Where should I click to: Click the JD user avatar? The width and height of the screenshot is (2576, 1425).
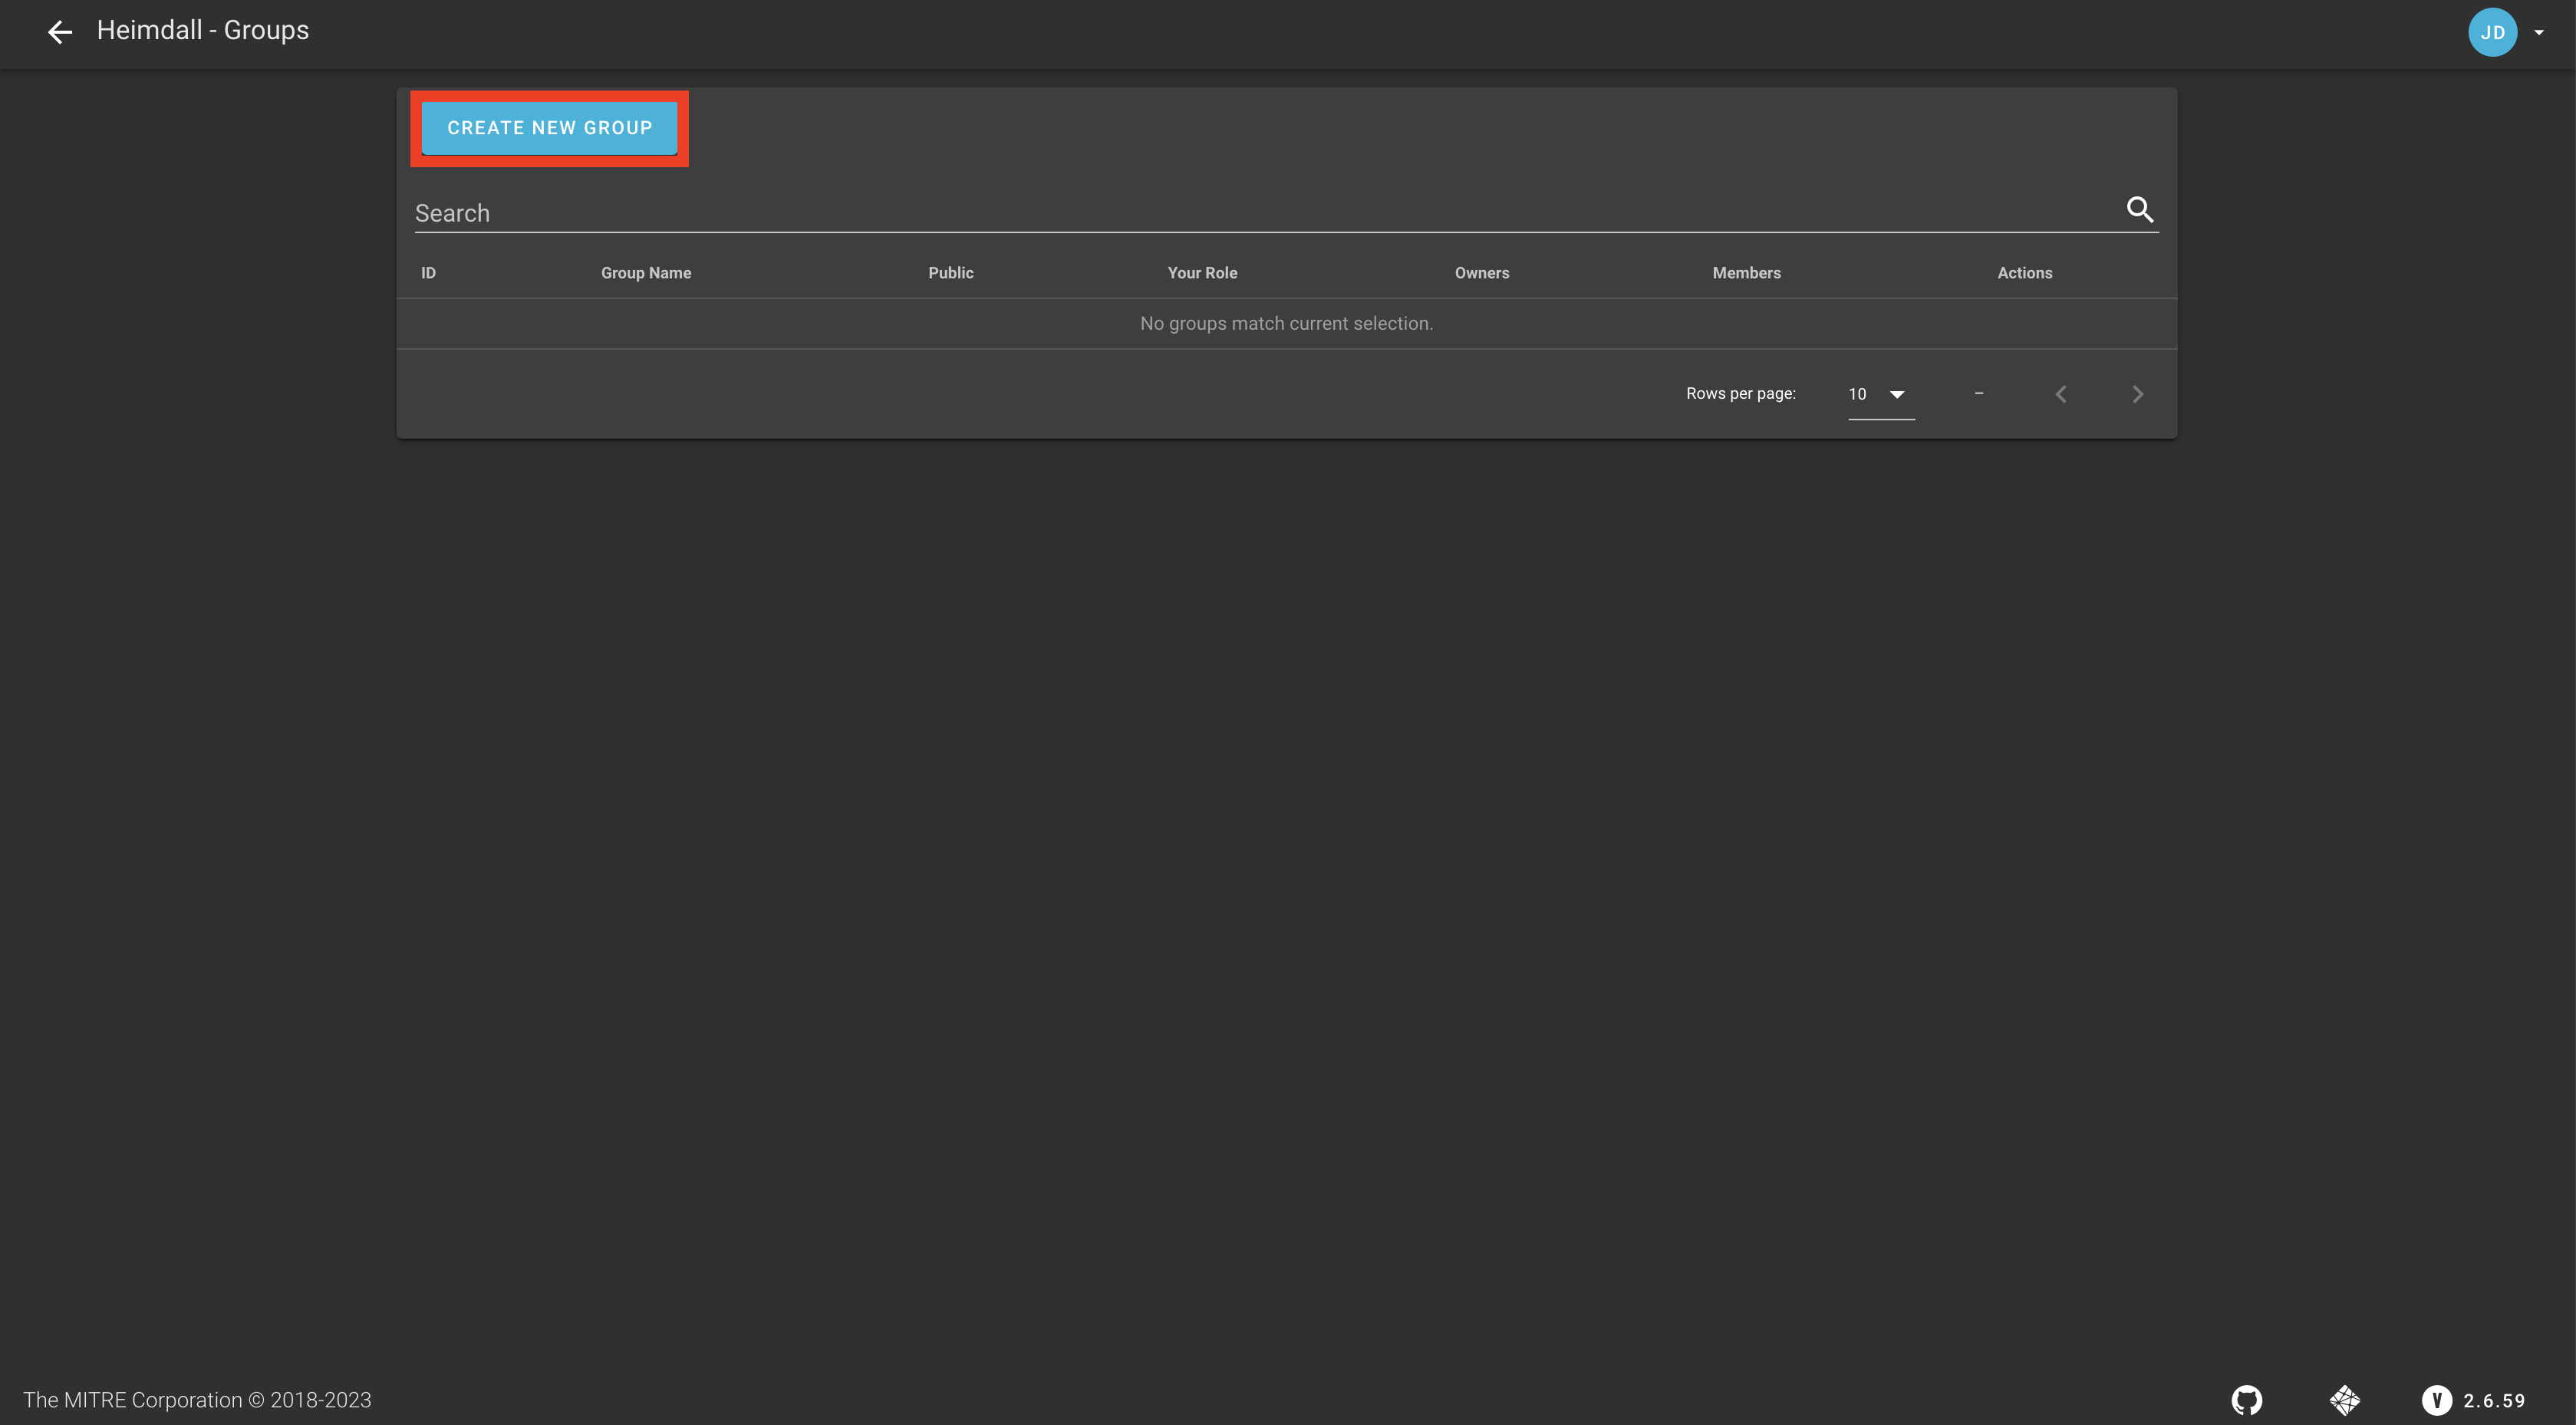(2492, 32)
